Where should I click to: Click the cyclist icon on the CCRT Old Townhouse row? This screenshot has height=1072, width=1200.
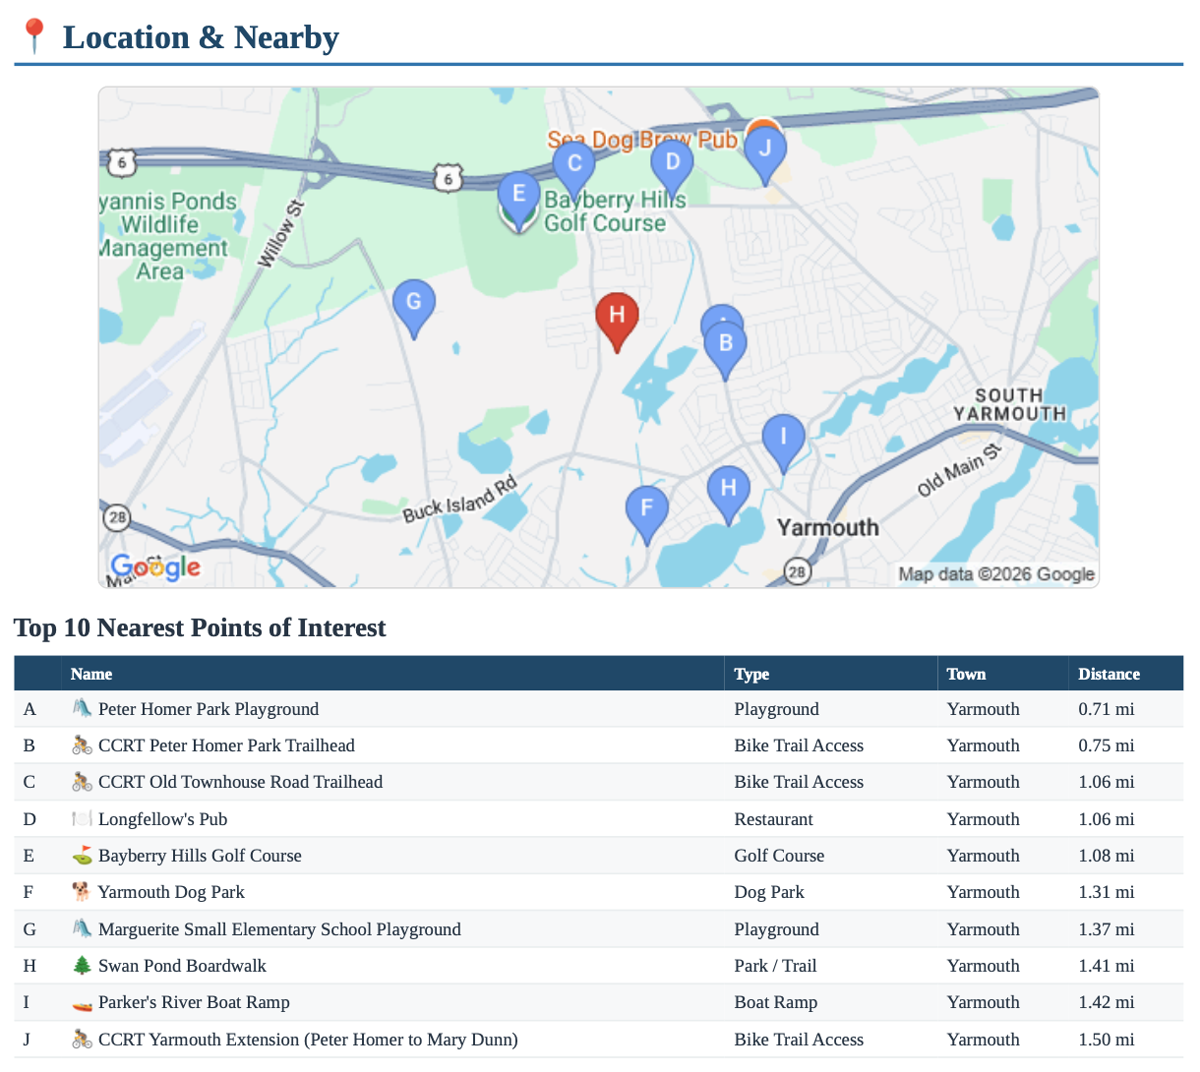[82, 782]
